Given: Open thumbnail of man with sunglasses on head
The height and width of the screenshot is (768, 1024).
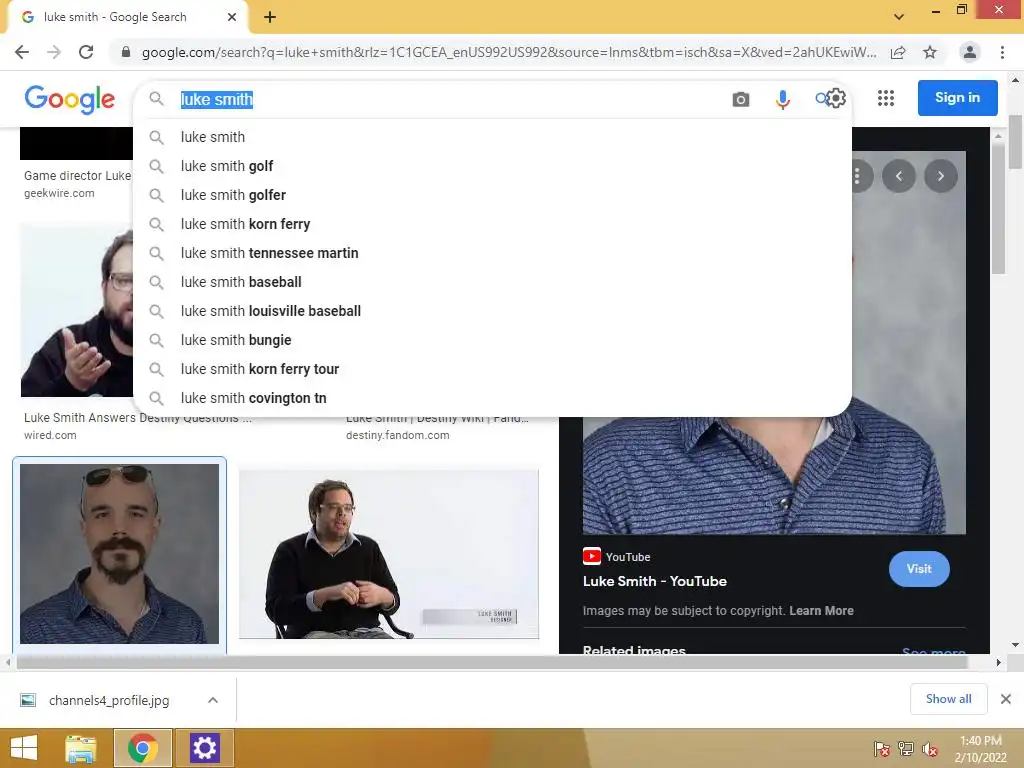Looking at the screenshot, I should [x=120, y=554].
